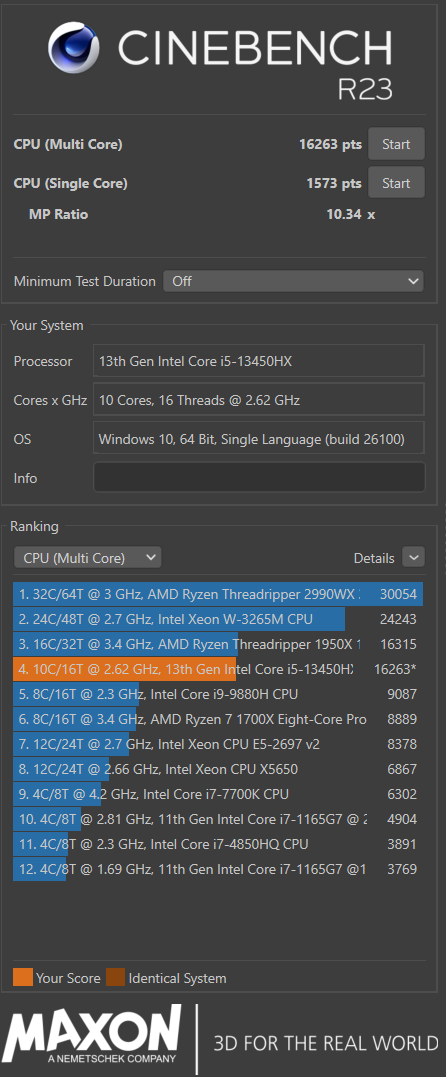Select the Xeon W-3265M ranking entry
This screenshot has width=446, height=1077.
pos(218,619)
